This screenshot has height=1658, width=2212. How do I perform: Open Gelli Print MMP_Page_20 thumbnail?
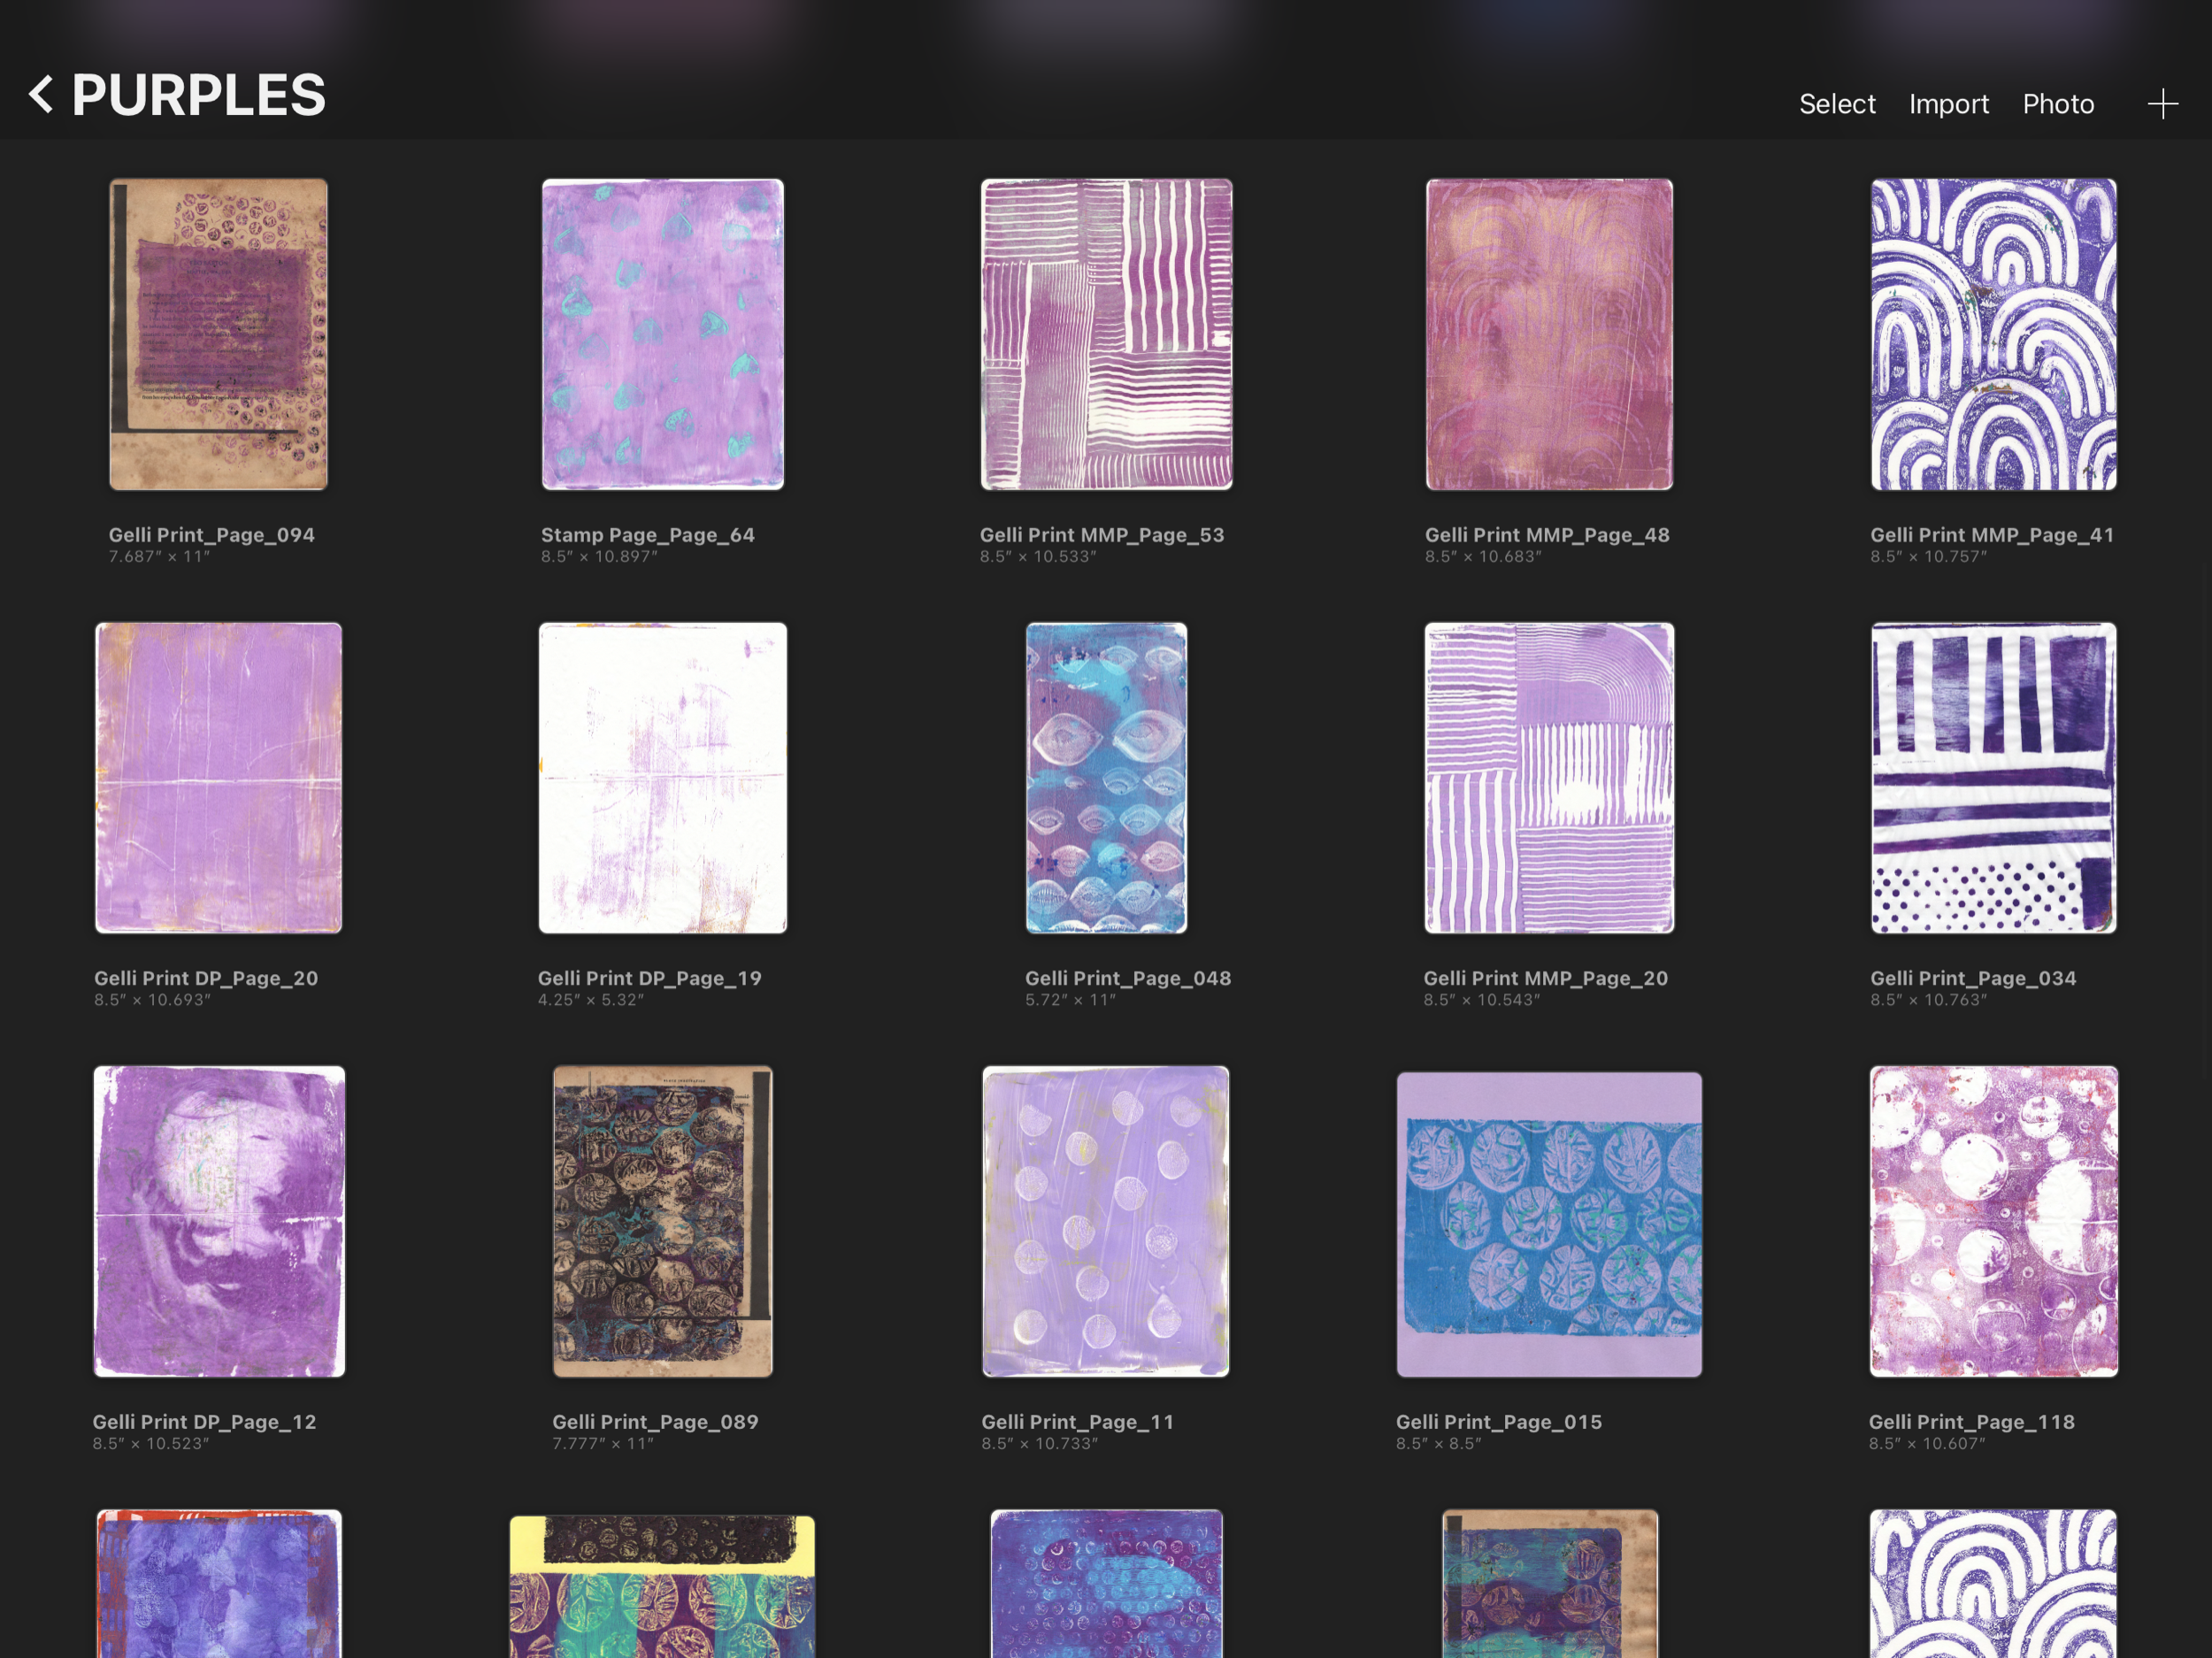pos(1548,778)
